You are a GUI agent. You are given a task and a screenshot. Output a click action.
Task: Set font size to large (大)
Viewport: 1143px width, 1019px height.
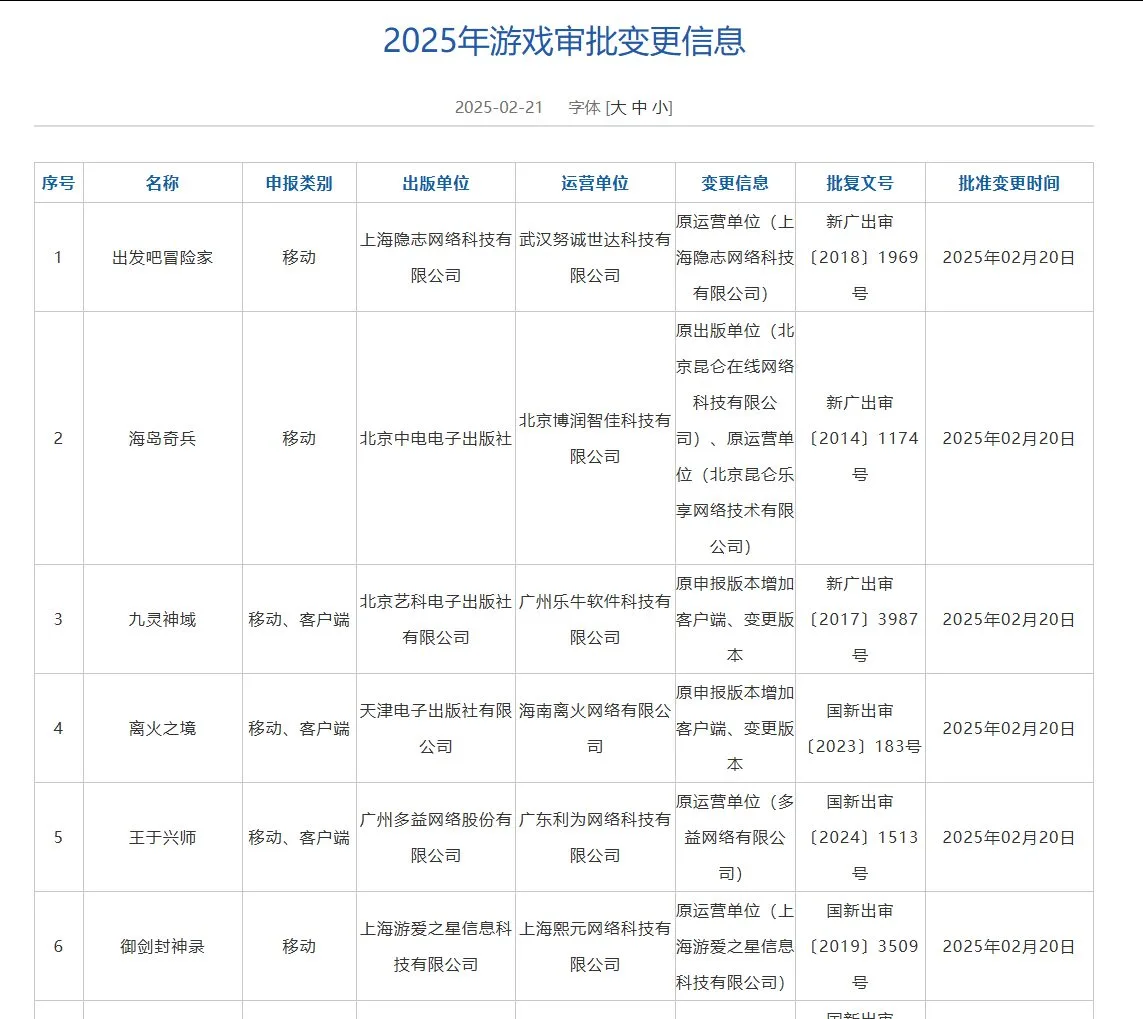[x=619, y=108]
